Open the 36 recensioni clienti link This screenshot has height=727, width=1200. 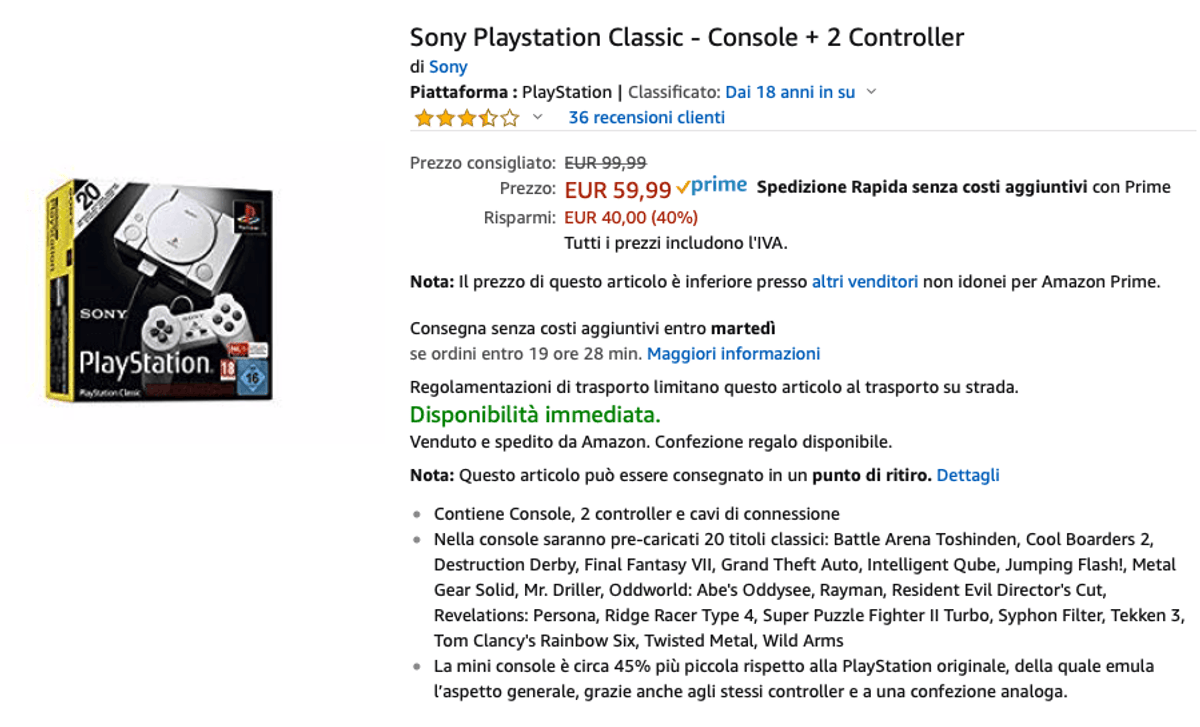pyautogui.click(x=646, y=117)
